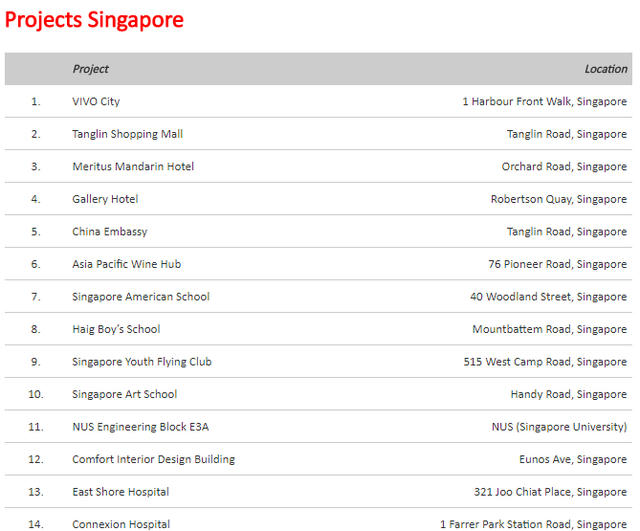640x531 pixels.
Task: Select the East Shore Hospital project
Action: click(x=120, y=492)
